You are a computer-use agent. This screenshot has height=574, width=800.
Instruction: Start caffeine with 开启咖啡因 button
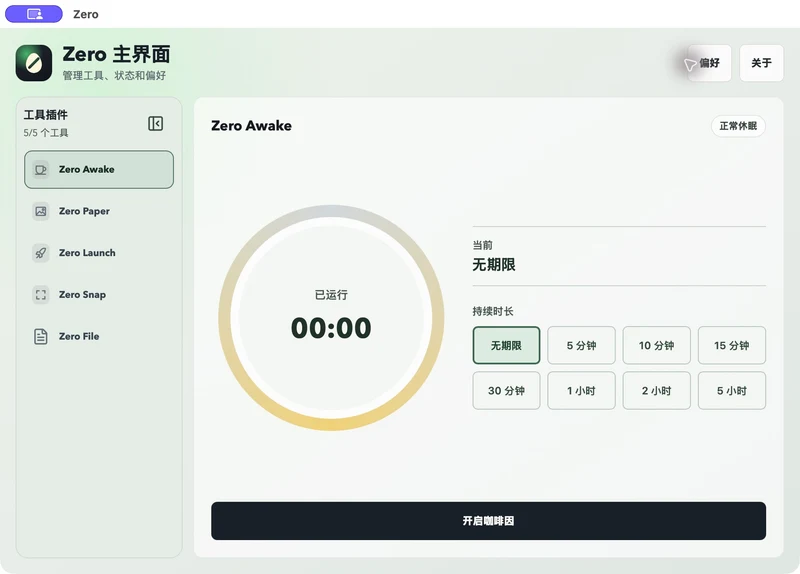click(x=488, y=521)
